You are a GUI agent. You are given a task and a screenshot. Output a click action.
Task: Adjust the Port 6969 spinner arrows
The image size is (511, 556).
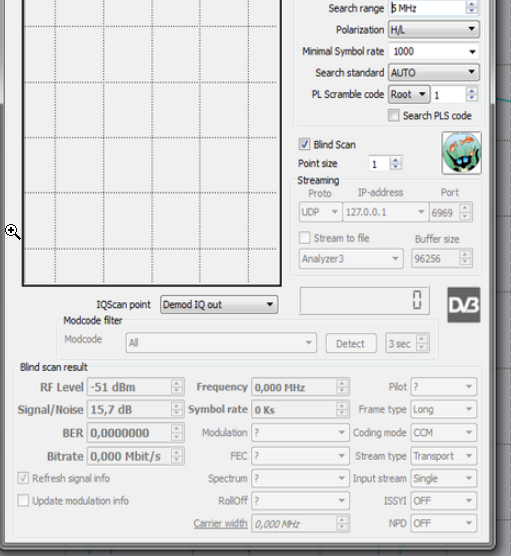(465, 212)
